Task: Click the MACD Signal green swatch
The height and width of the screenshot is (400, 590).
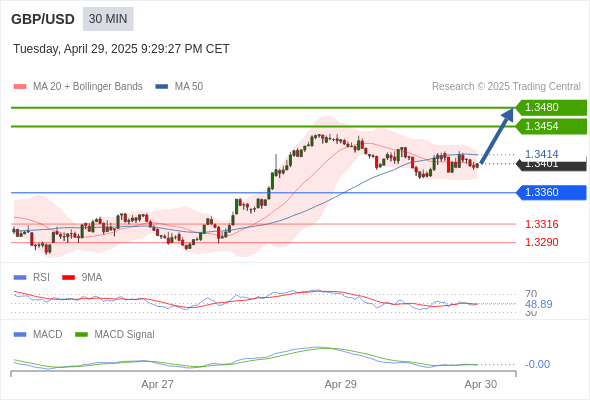Action: coord(81,335)
